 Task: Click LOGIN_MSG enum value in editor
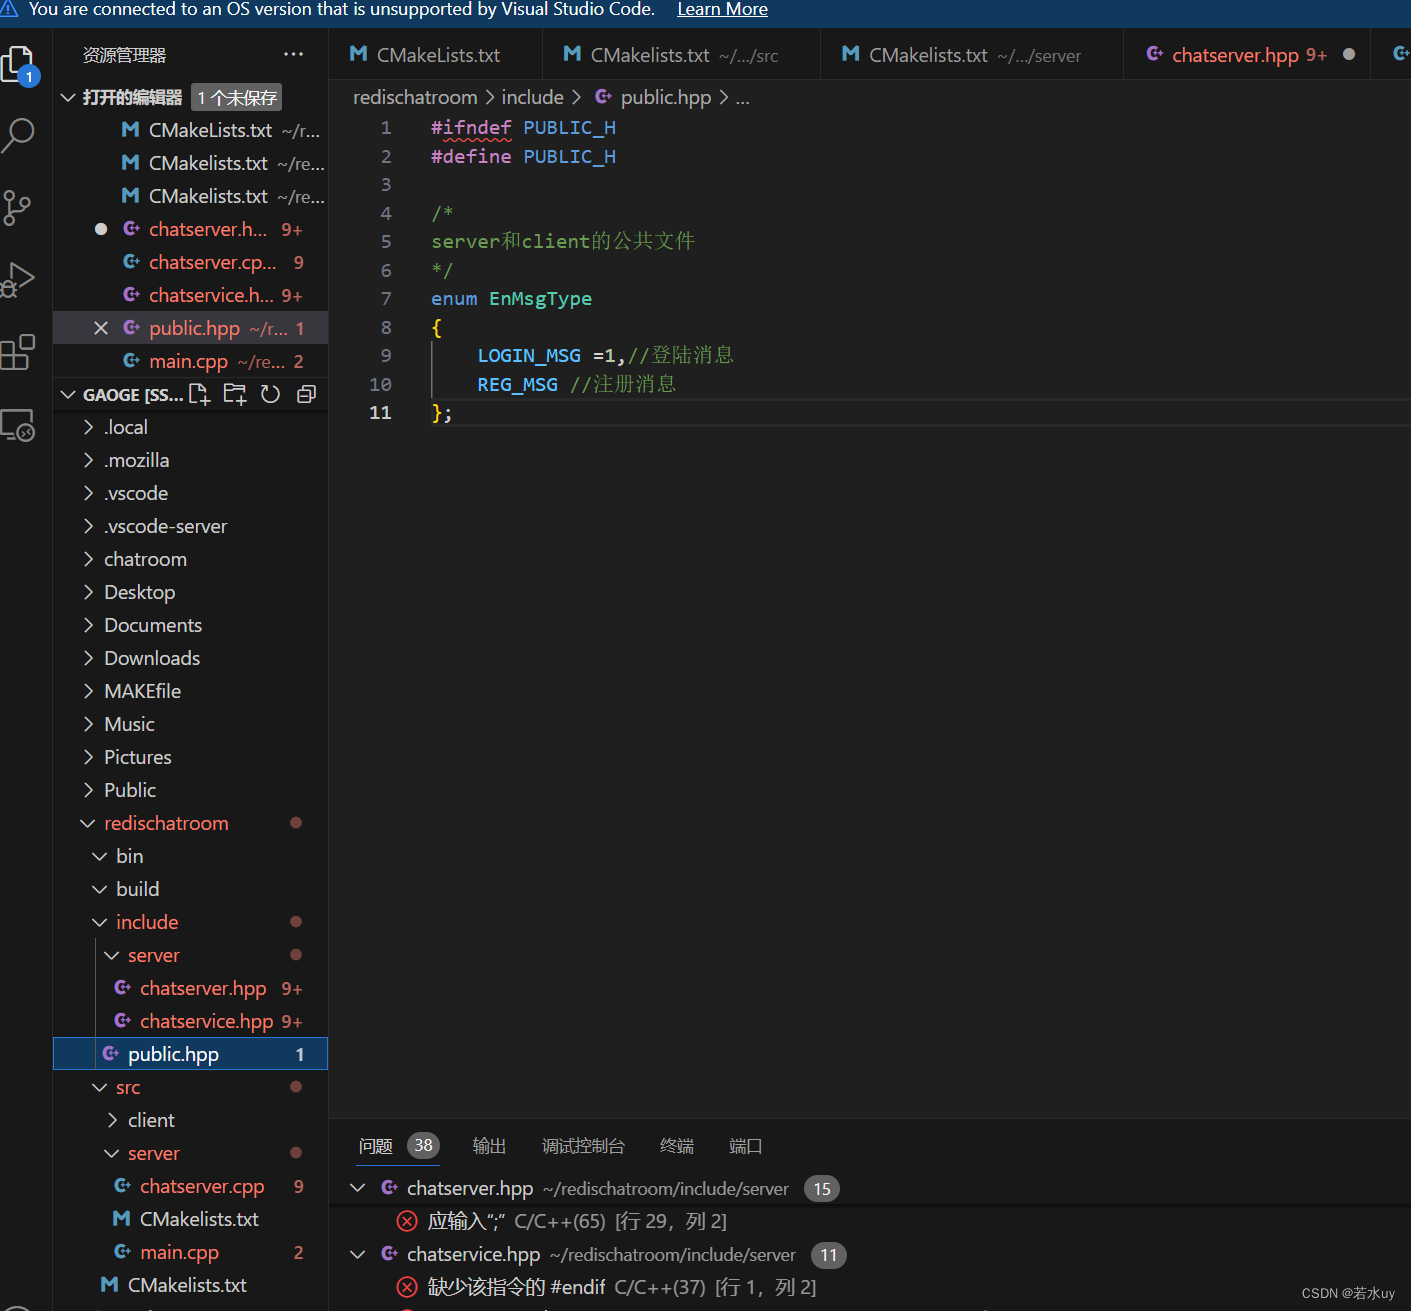click(x=529, y=356)
